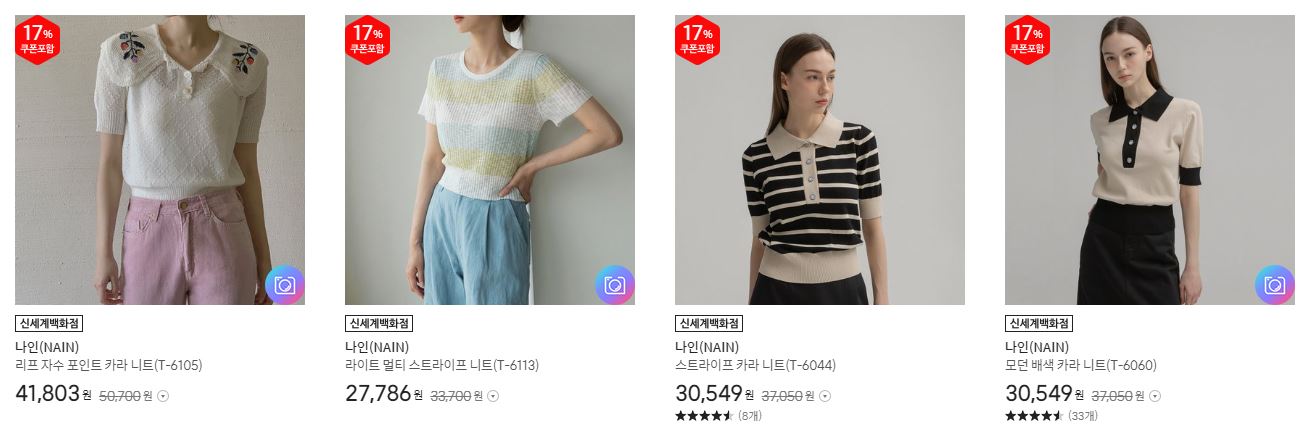Open 스트라이프 카라 니트(T-6044) product link
This screenshot has height=445, width=1305.
coord(755,366)
